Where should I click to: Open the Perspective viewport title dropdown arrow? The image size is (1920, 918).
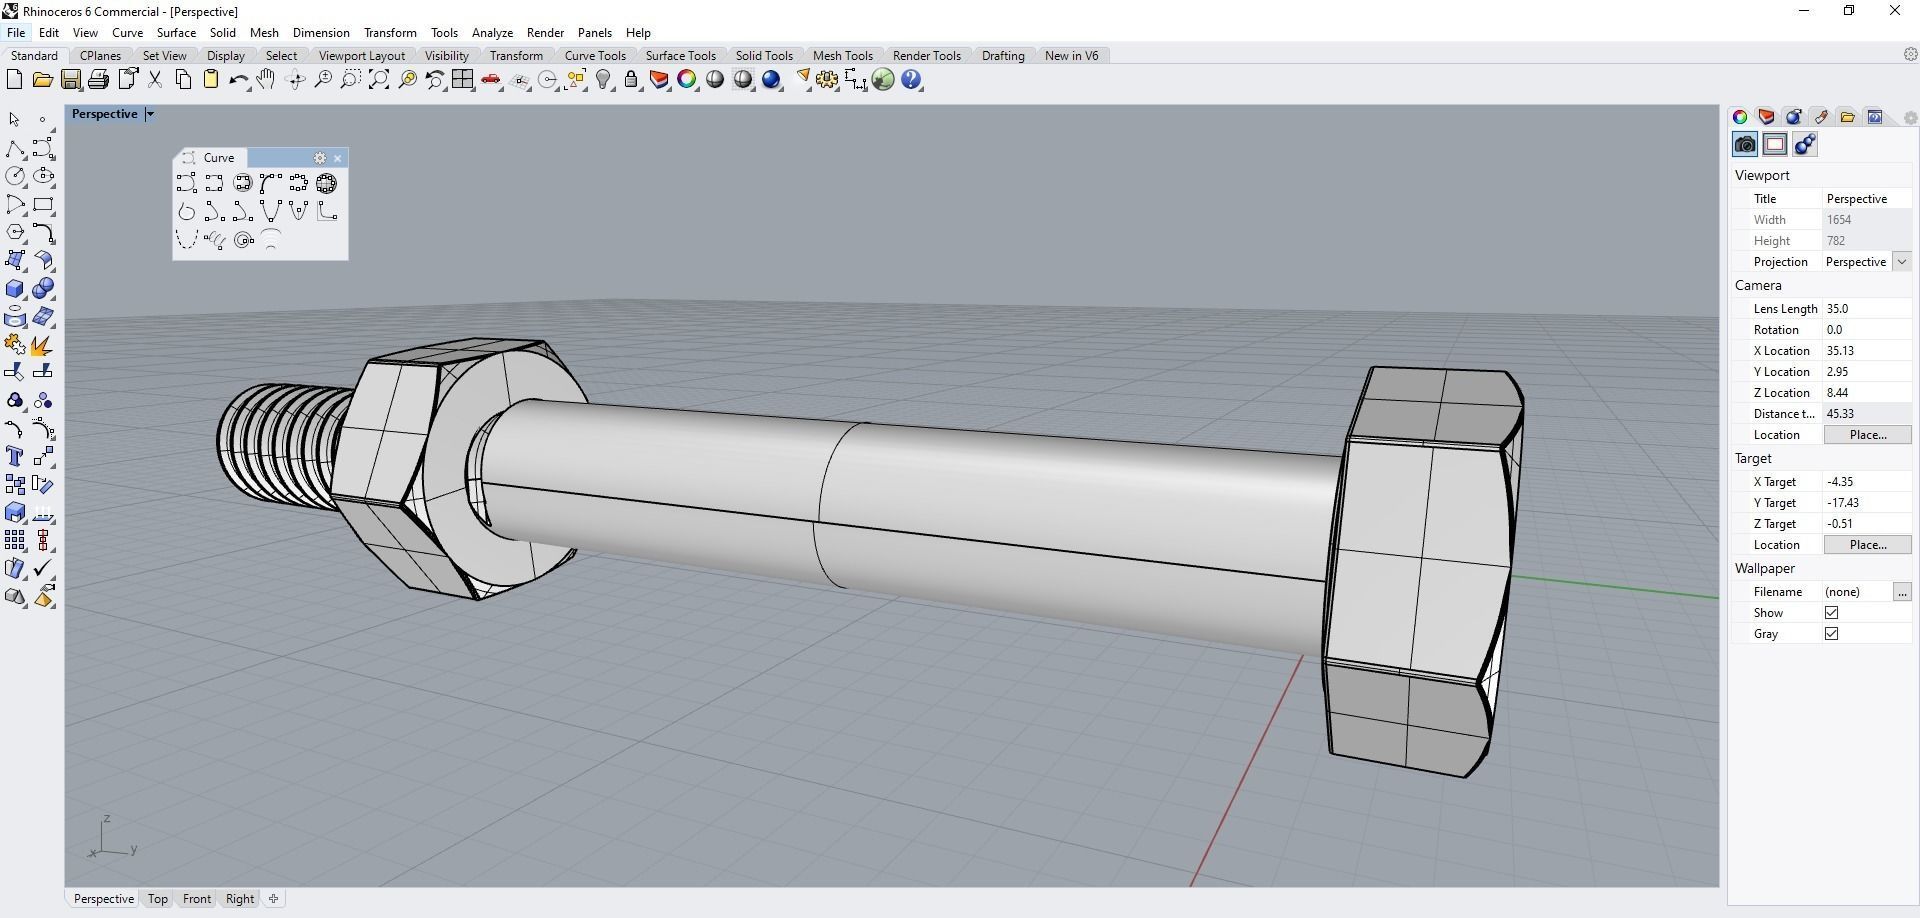point(150,114)
